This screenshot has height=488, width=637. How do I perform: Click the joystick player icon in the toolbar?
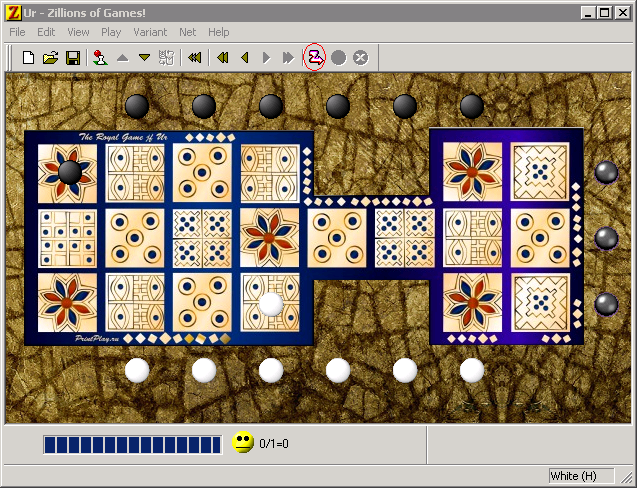[100, 58]
